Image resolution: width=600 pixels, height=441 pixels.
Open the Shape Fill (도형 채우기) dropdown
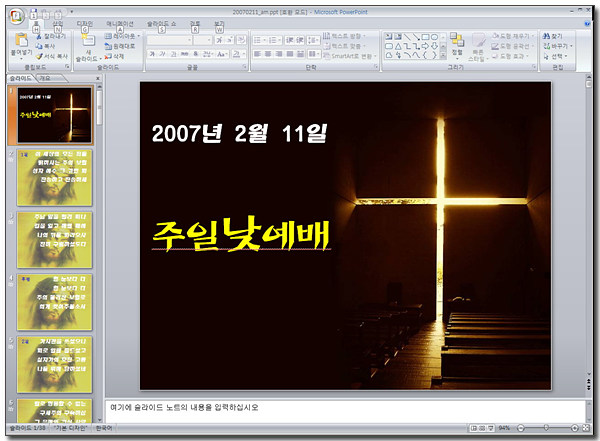[x=512, y=36]
